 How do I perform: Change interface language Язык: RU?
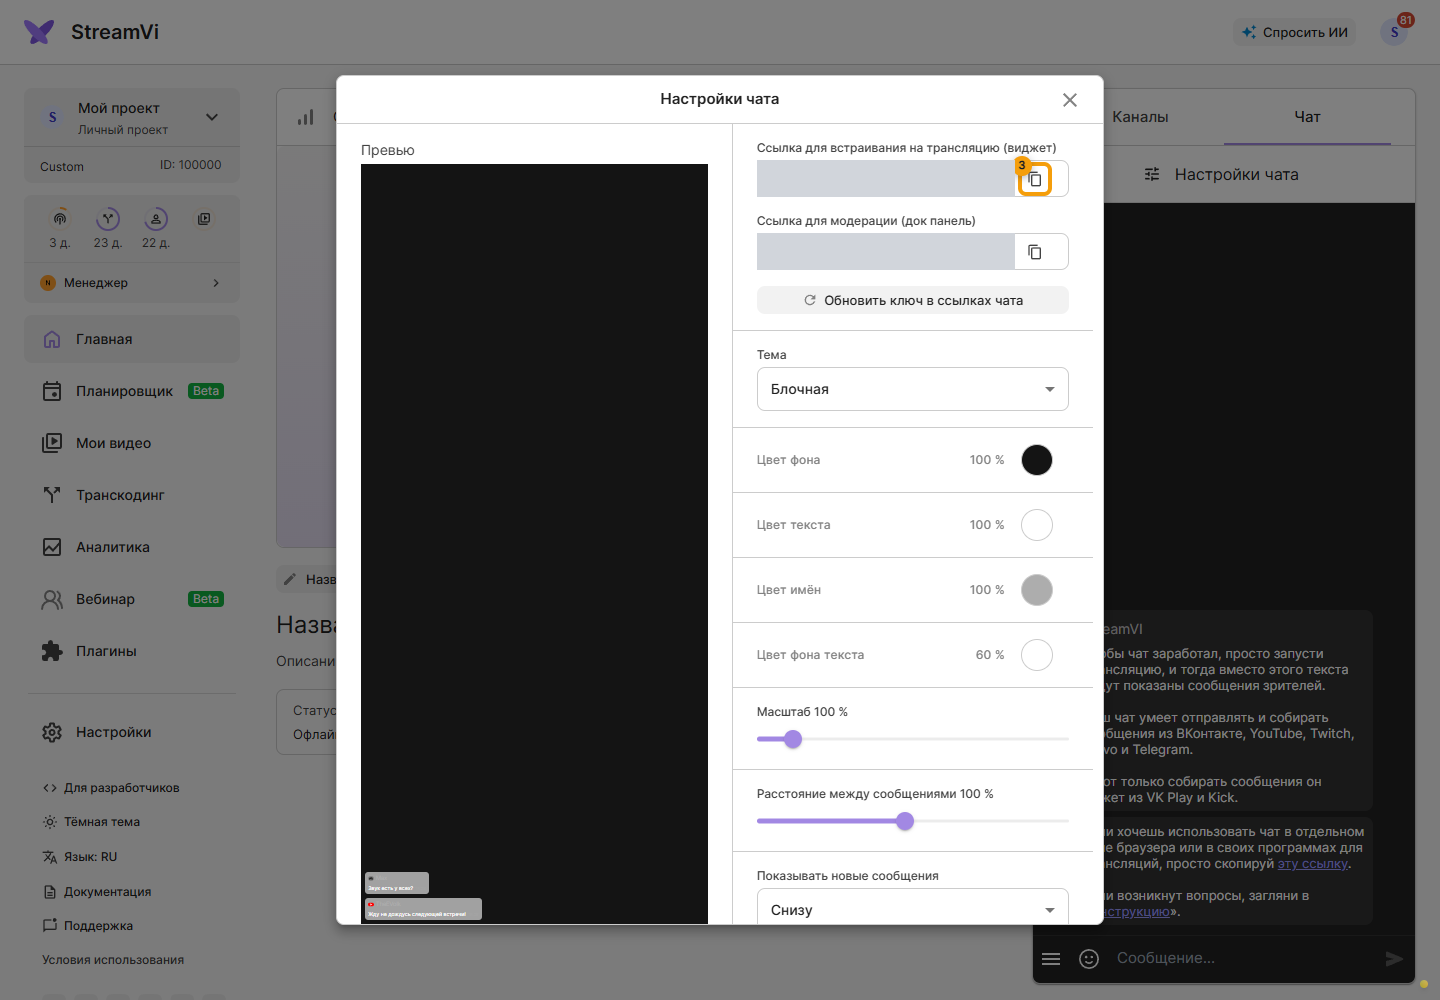click(80, 857)
